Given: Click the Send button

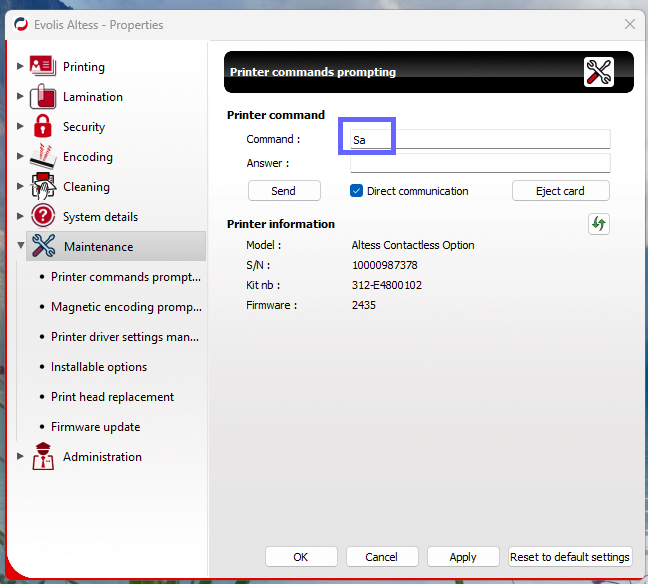Looking at the screenshot, I should tap(284, 191).
